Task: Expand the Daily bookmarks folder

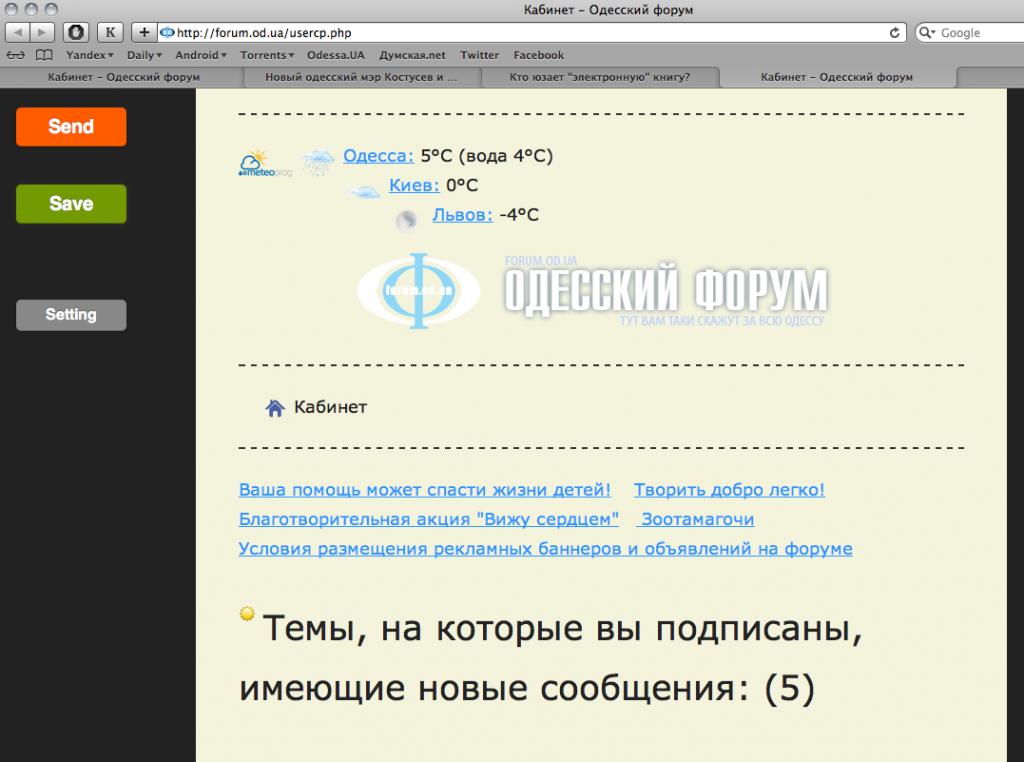Action: [x=145, y=55]
